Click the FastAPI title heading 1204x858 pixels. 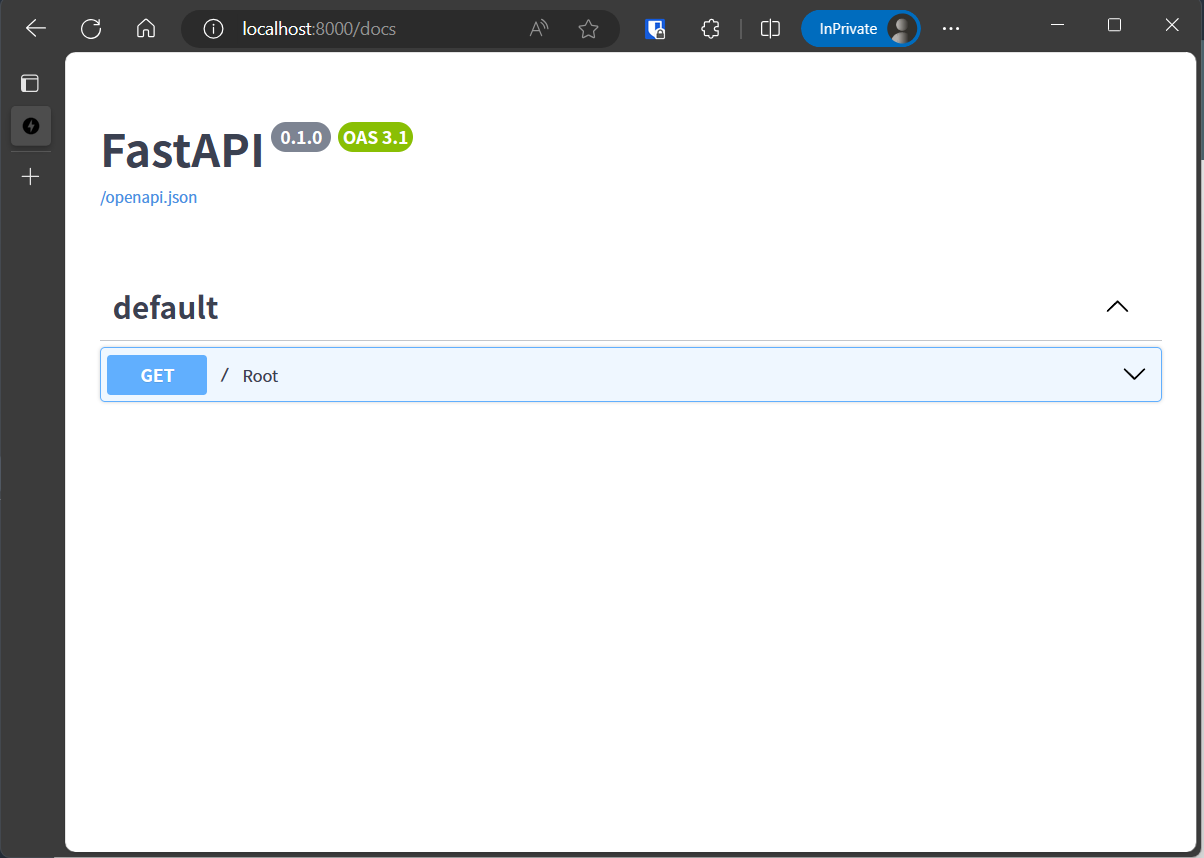click(x=182, y=151)
